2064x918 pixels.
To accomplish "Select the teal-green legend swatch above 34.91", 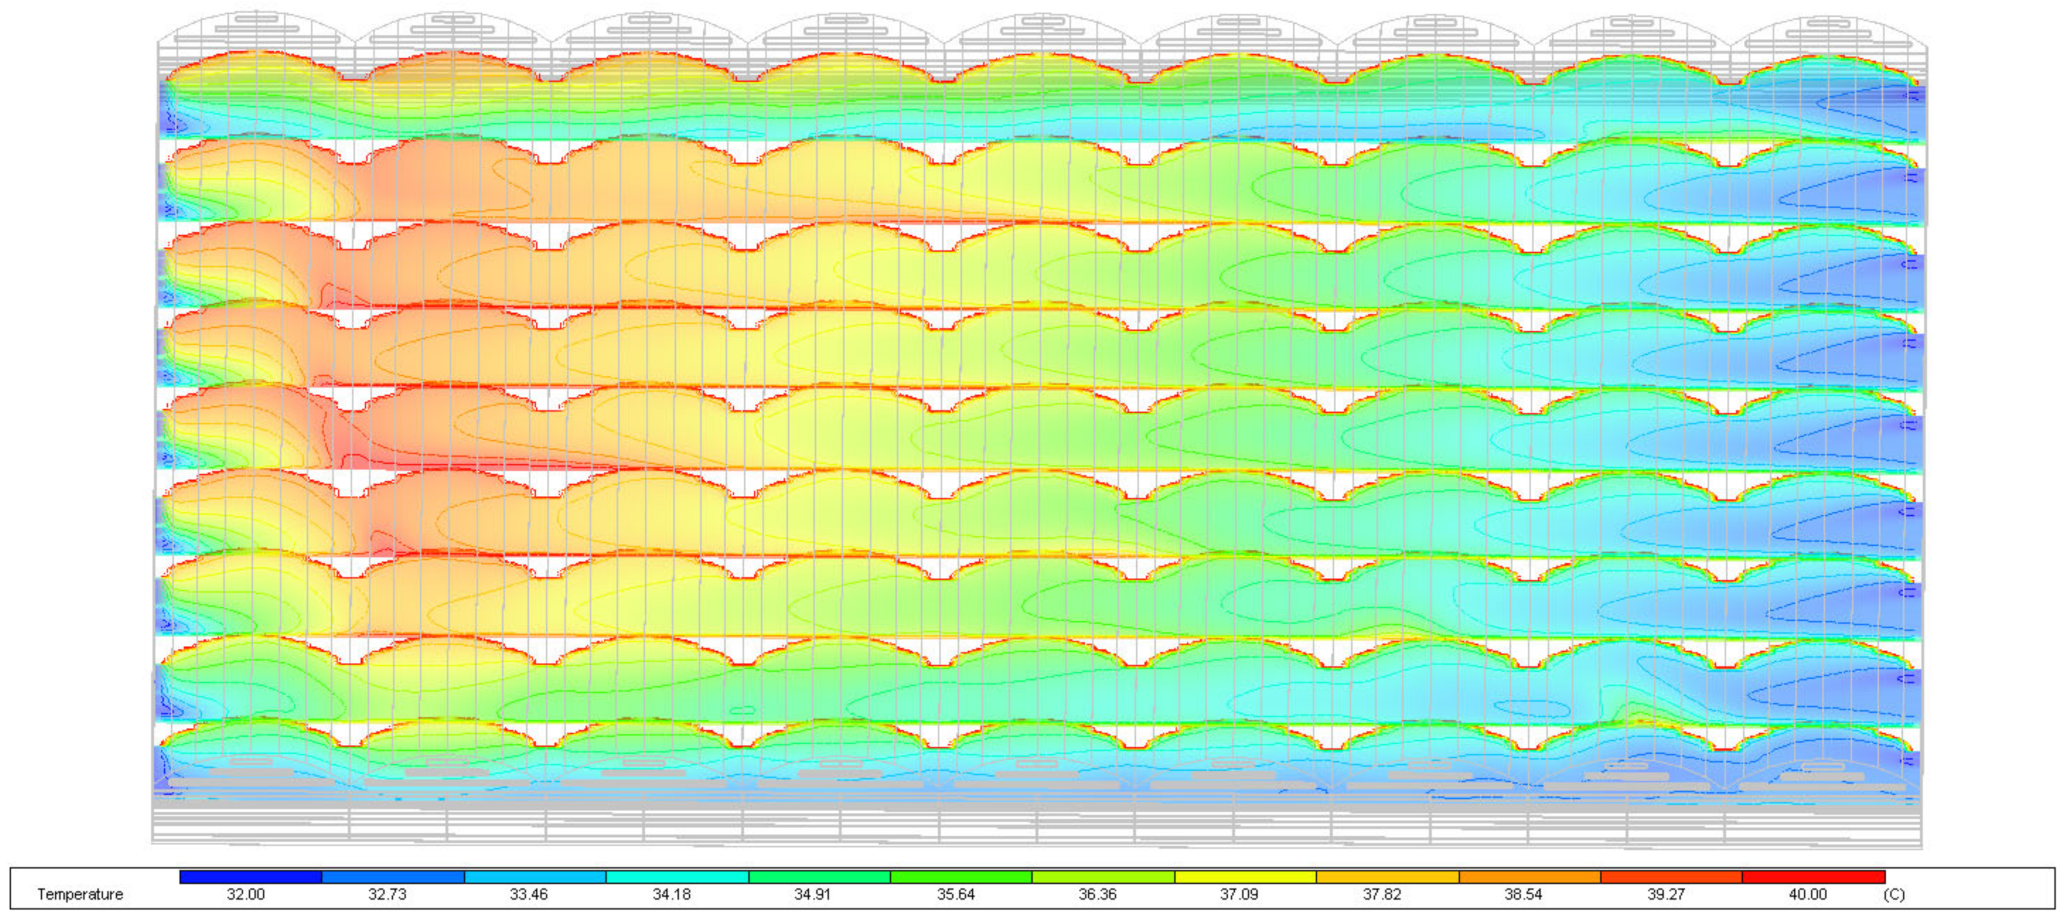I will (x=819, y=877).
